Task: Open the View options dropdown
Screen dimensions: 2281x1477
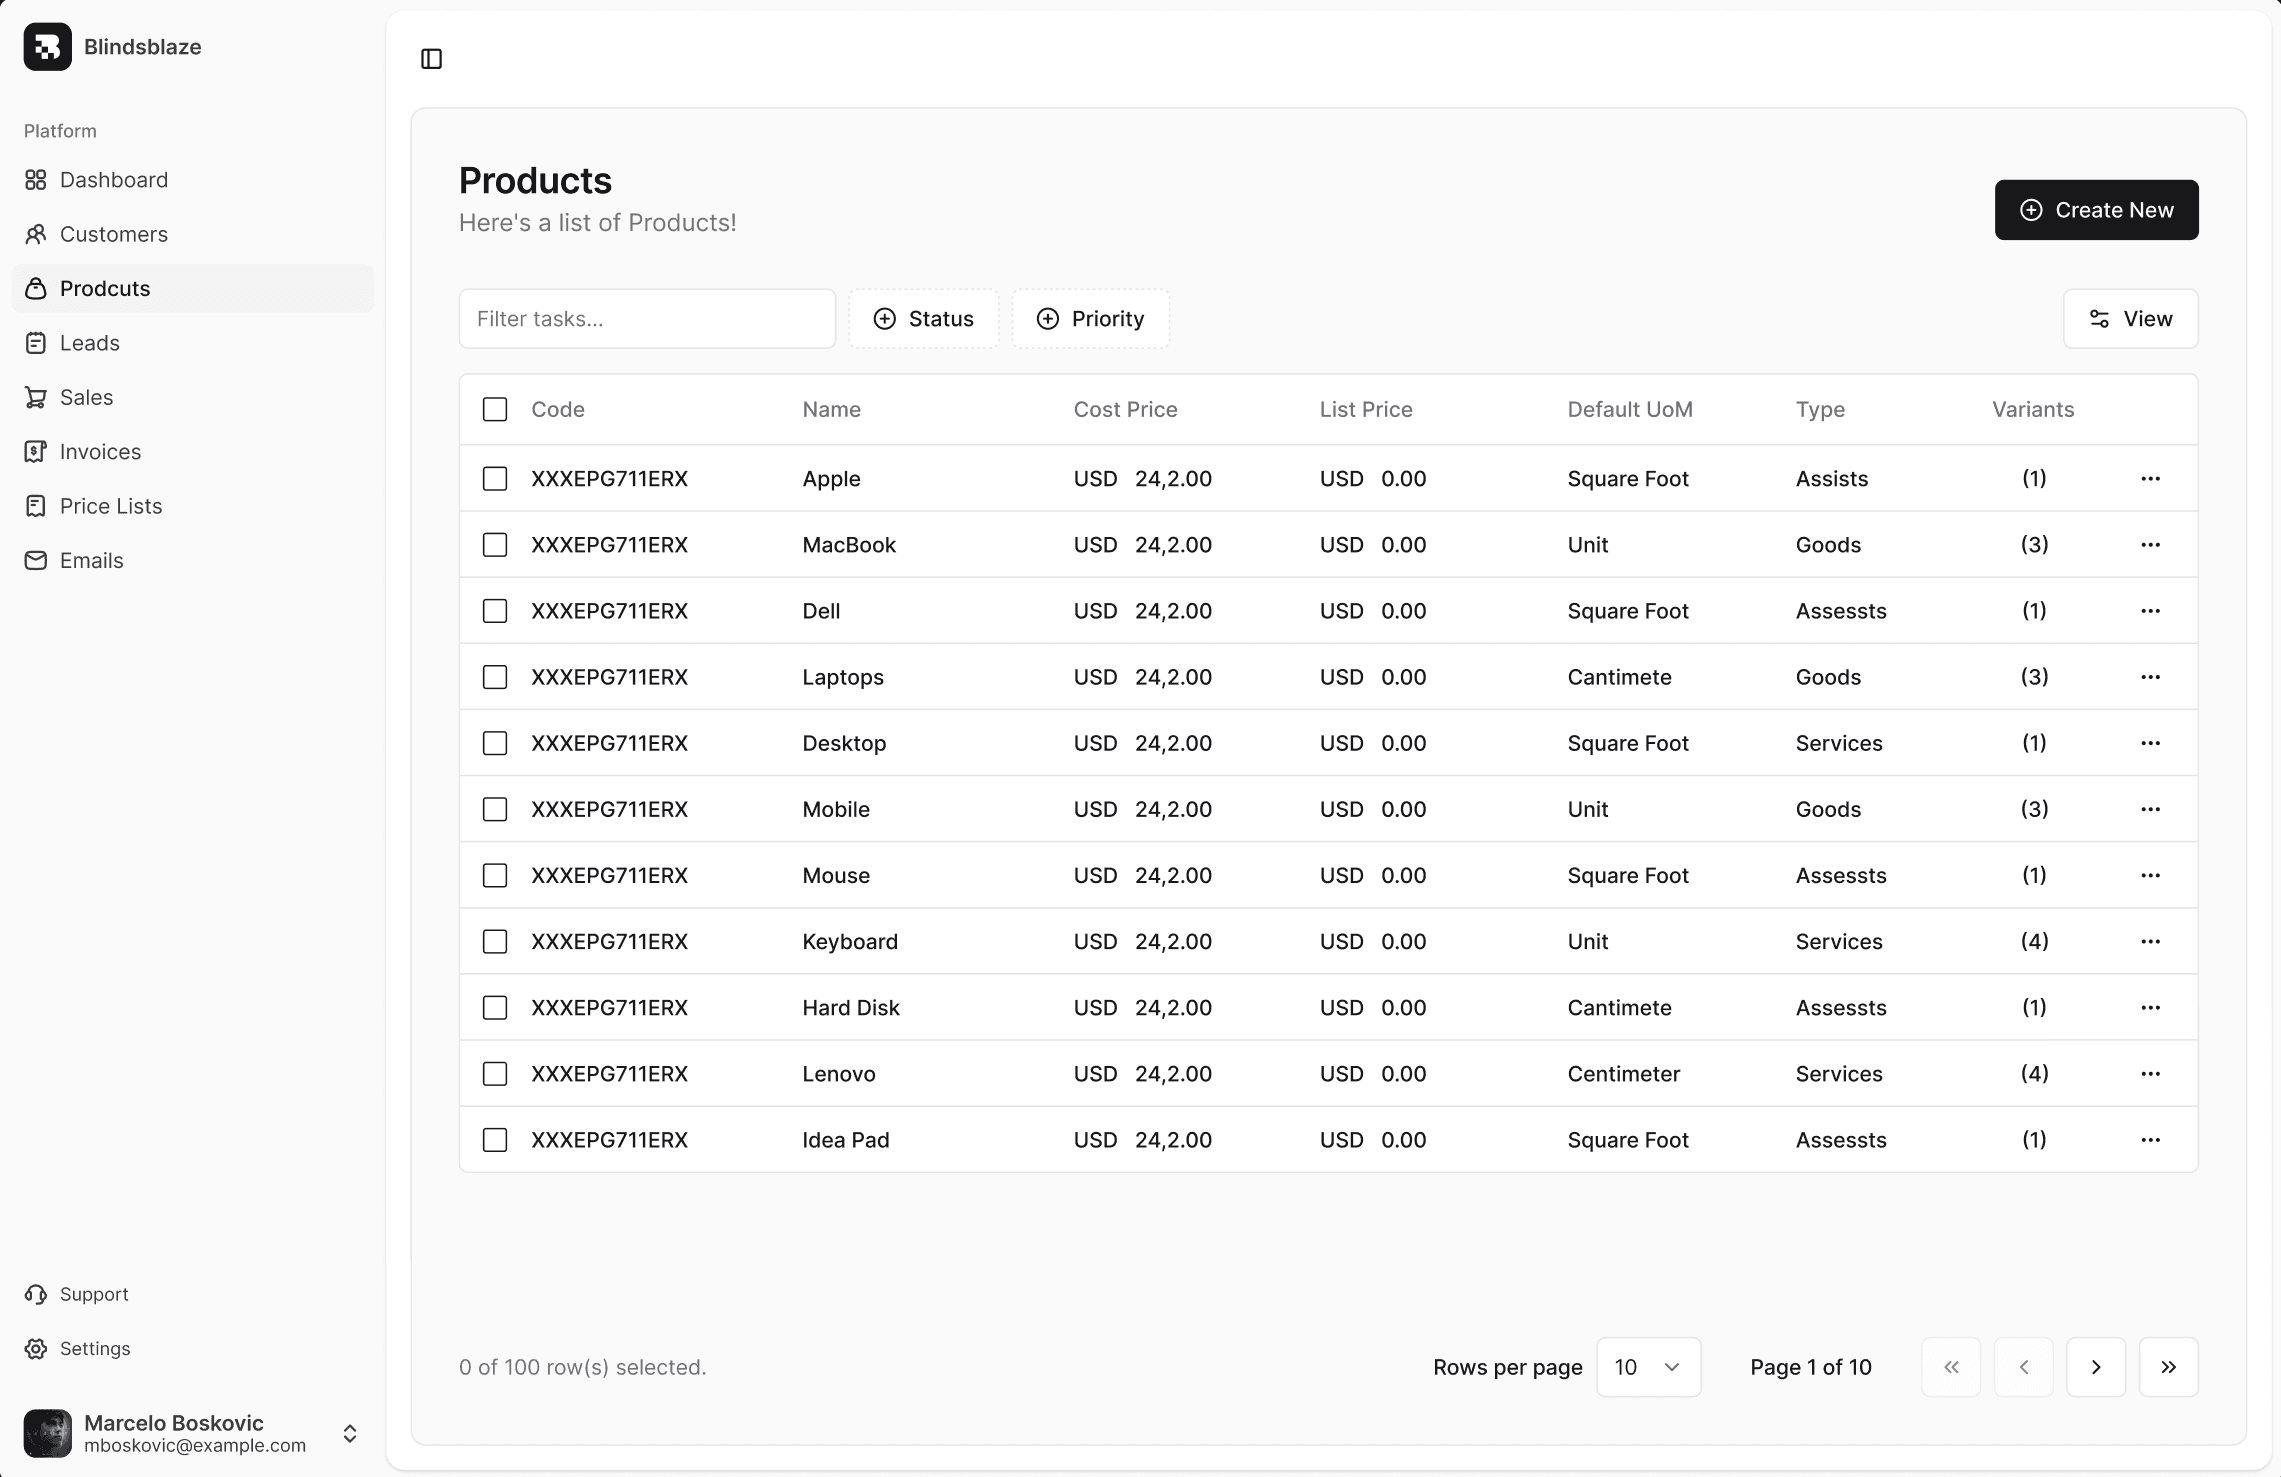Action: [x=2131, y=319]
